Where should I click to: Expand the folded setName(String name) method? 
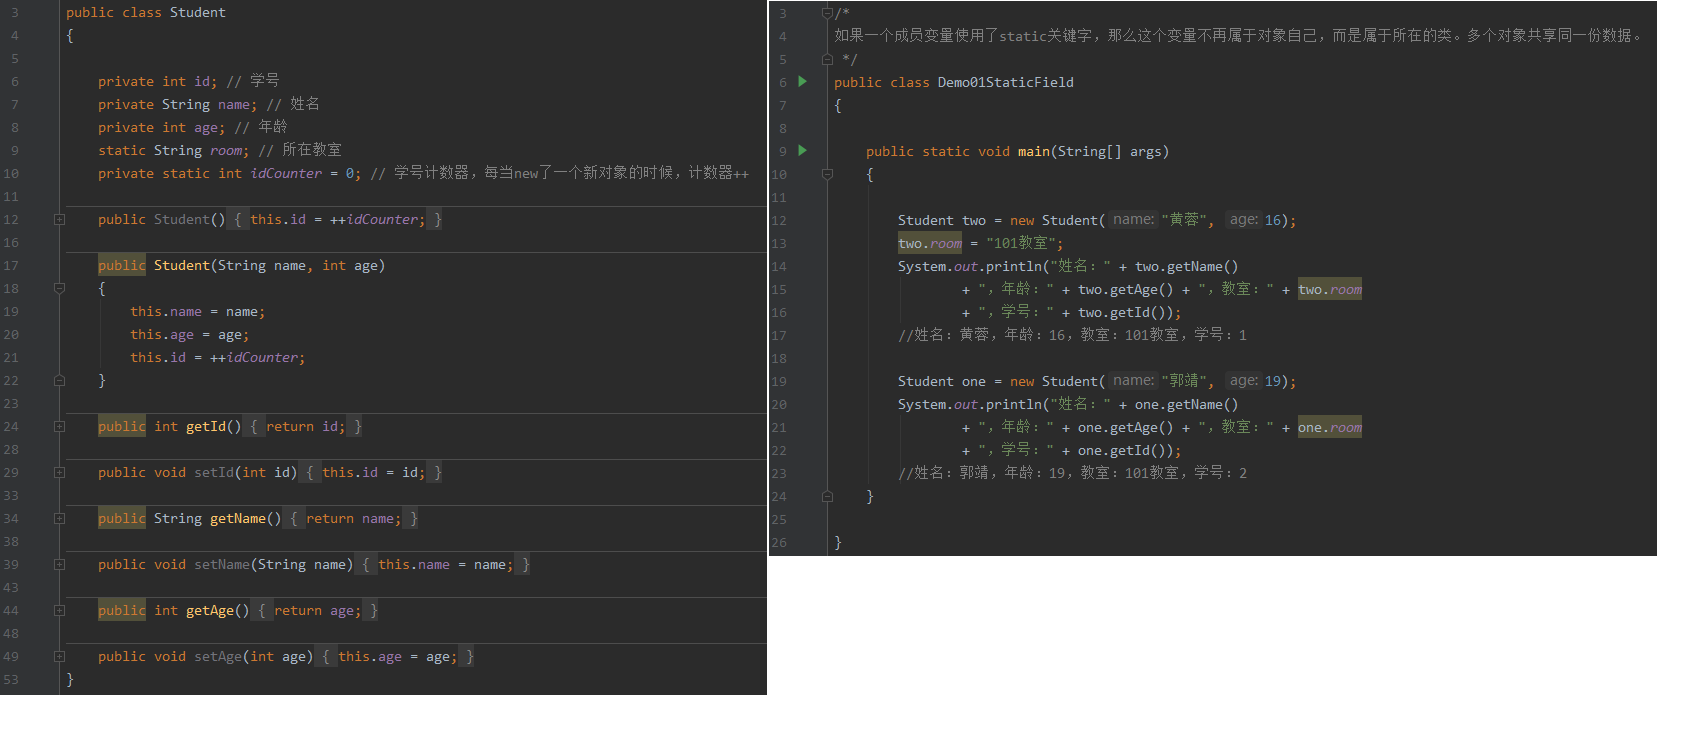pyautogui.click(x=59, y=565)
